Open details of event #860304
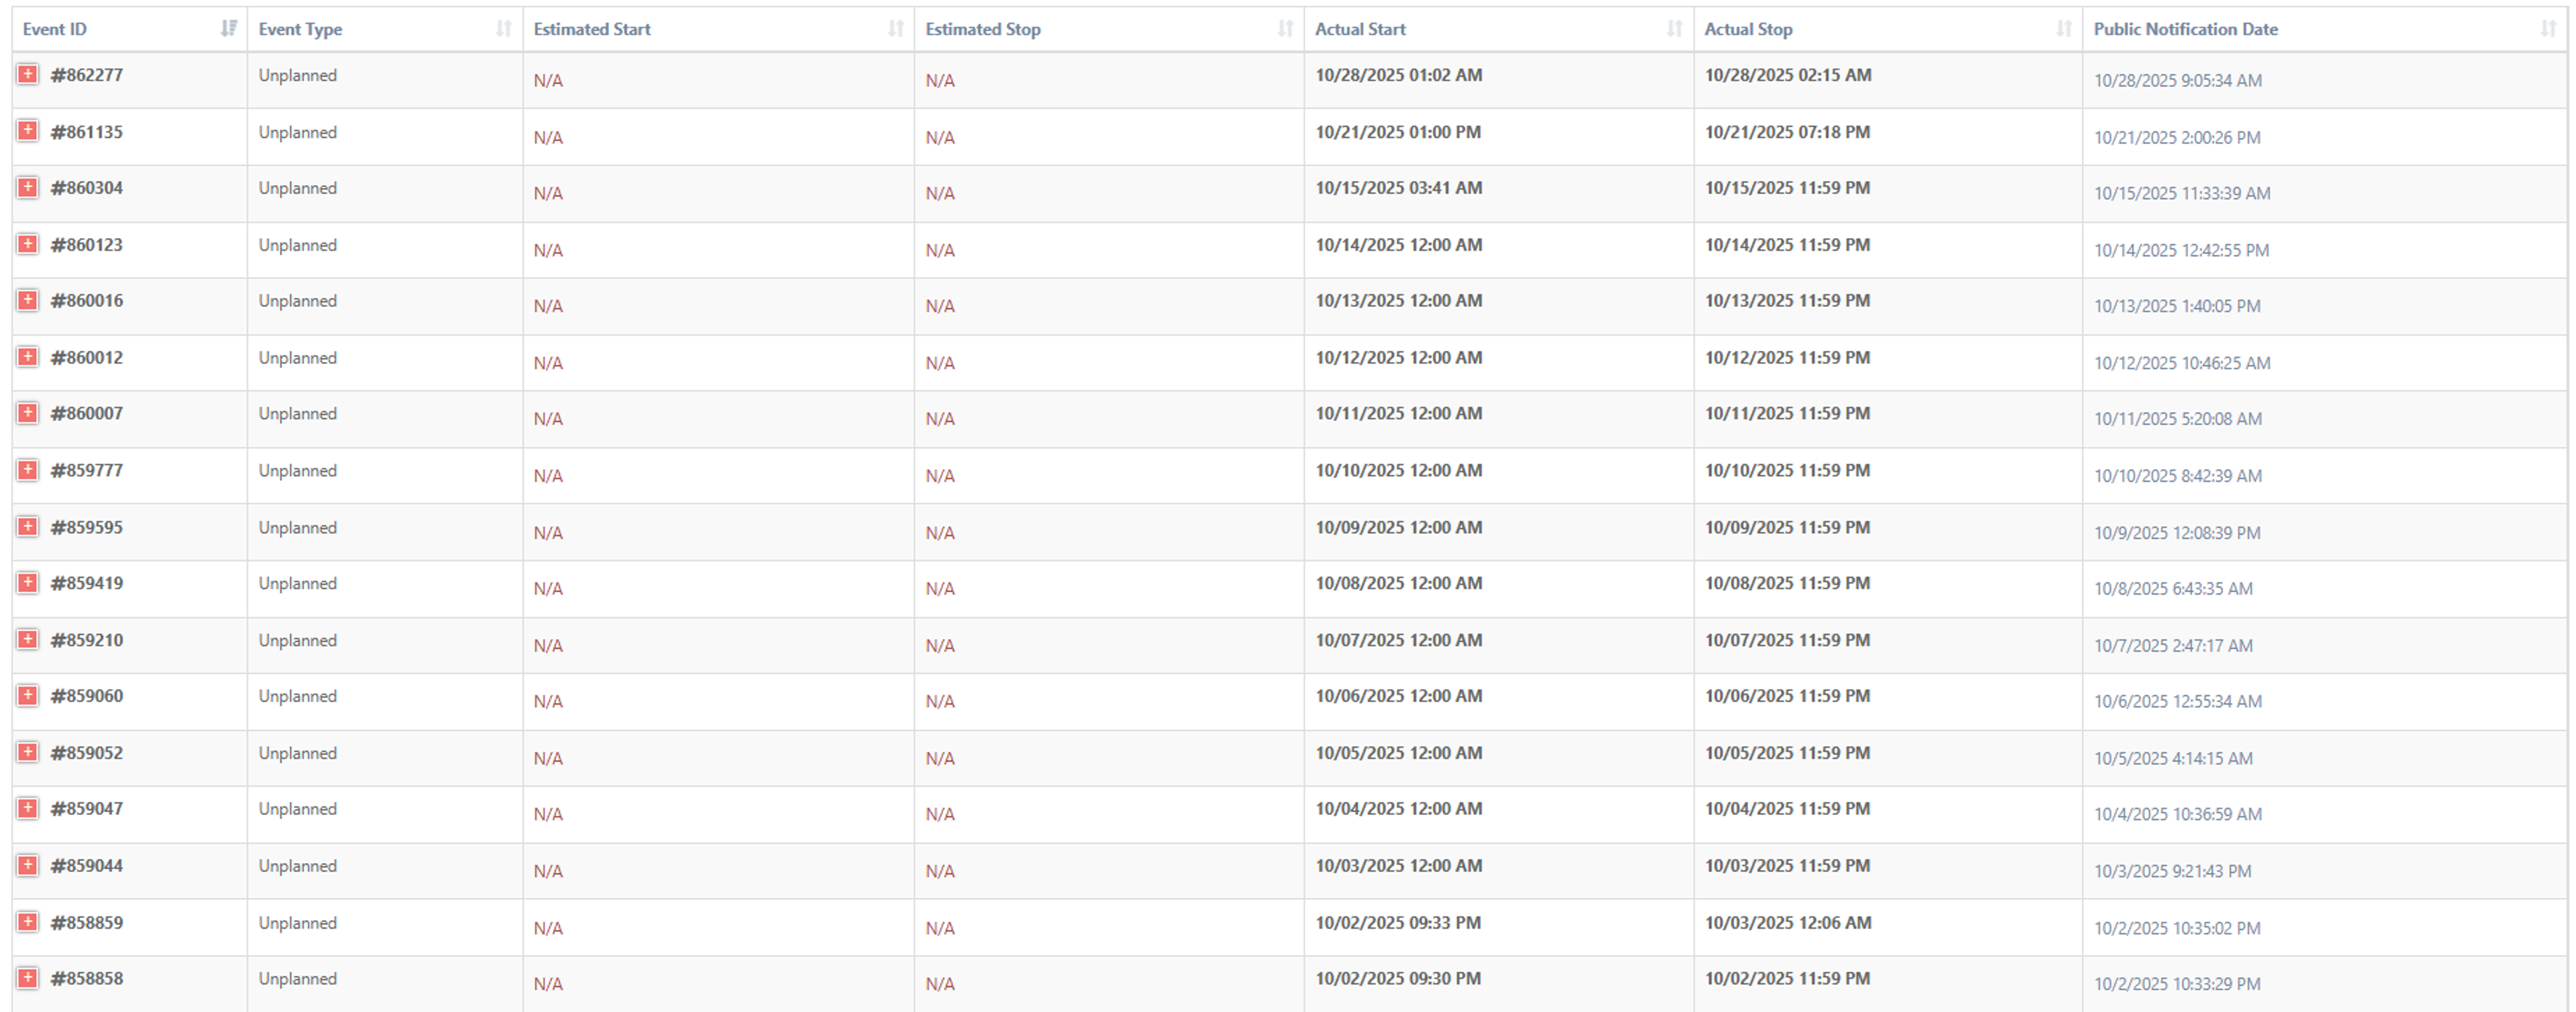Viewport: 2576px width, 1012px height. pos(28,187)
